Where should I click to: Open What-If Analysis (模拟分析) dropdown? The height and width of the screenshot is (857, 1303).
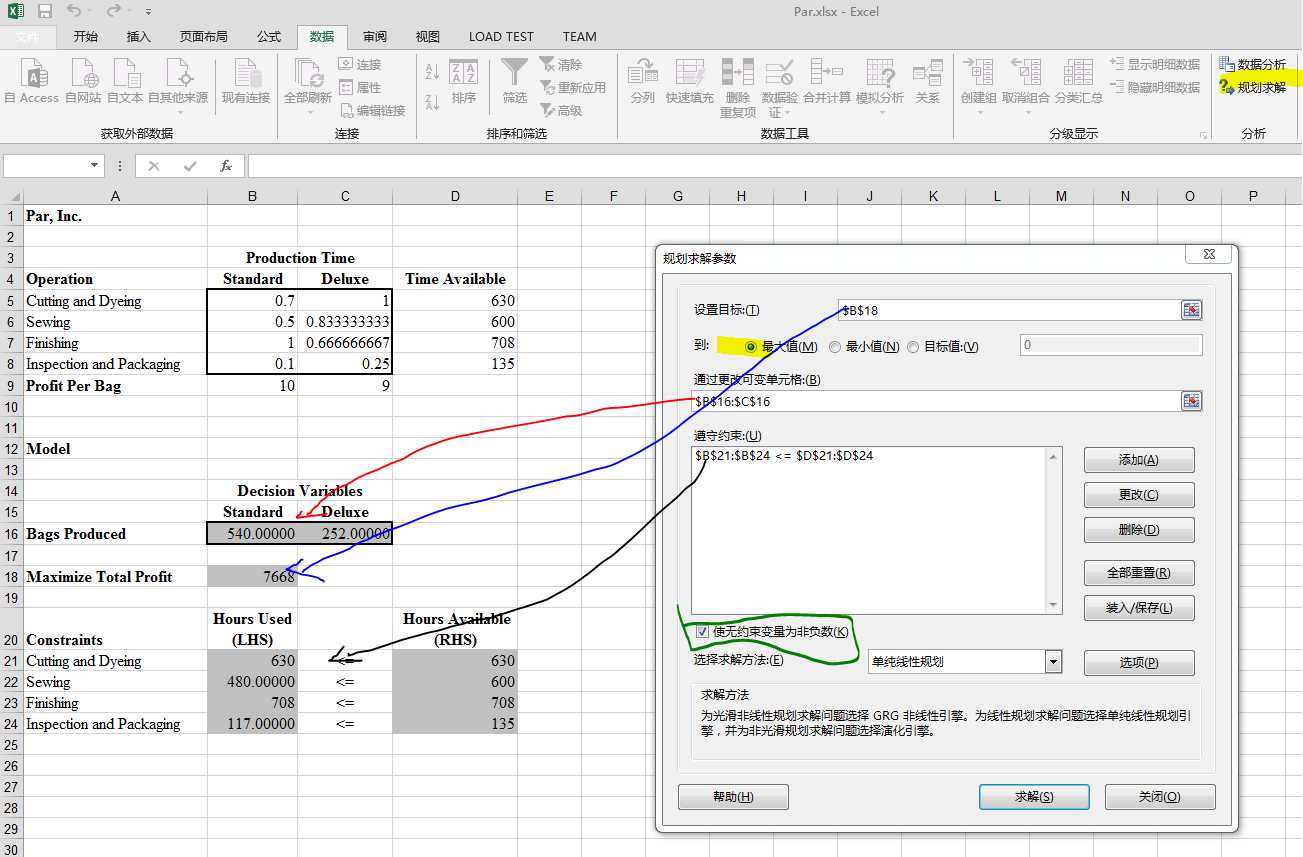[x=880, y=87]
